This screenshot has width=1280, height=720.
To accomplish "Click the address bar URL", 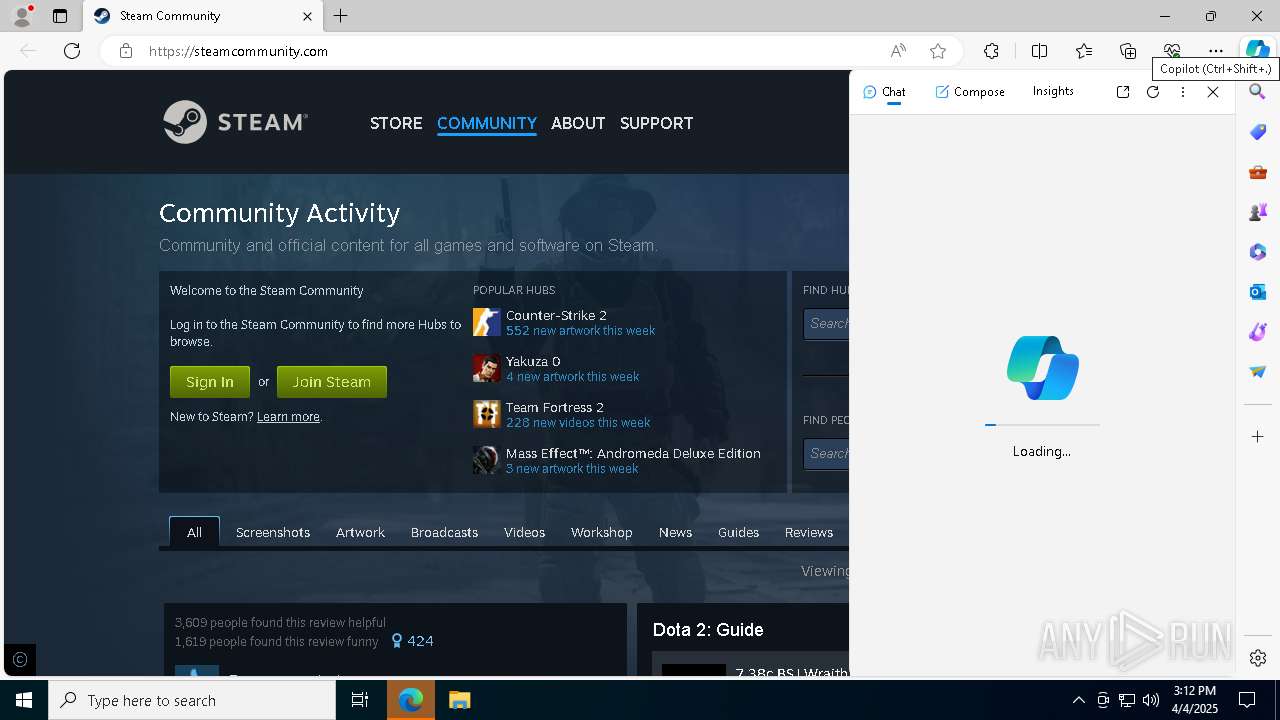I will point(238,51).
